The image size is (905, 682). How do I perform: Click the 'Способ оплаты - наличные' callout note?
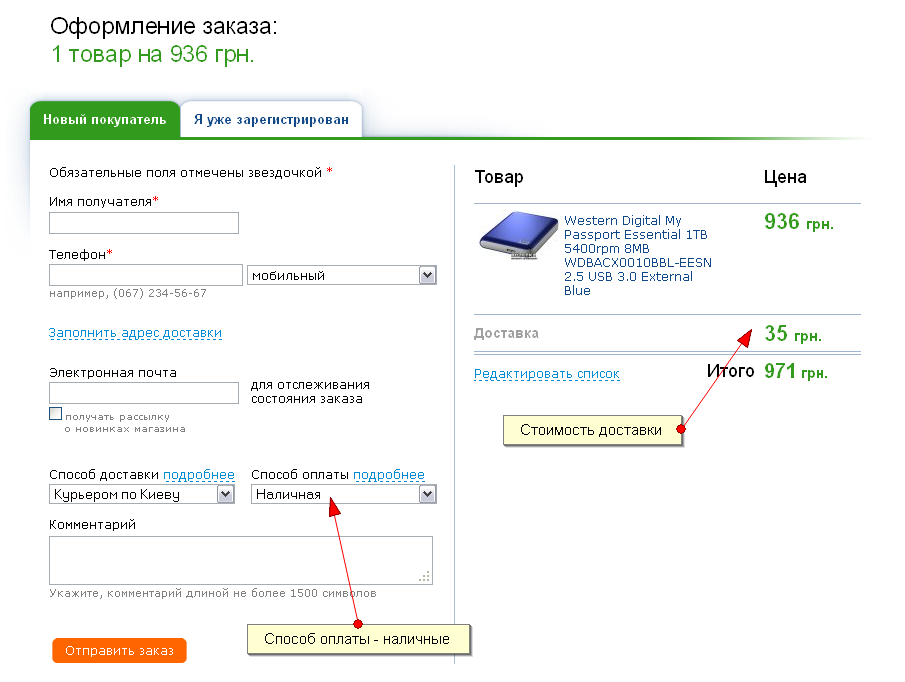(x=357, y=640)
